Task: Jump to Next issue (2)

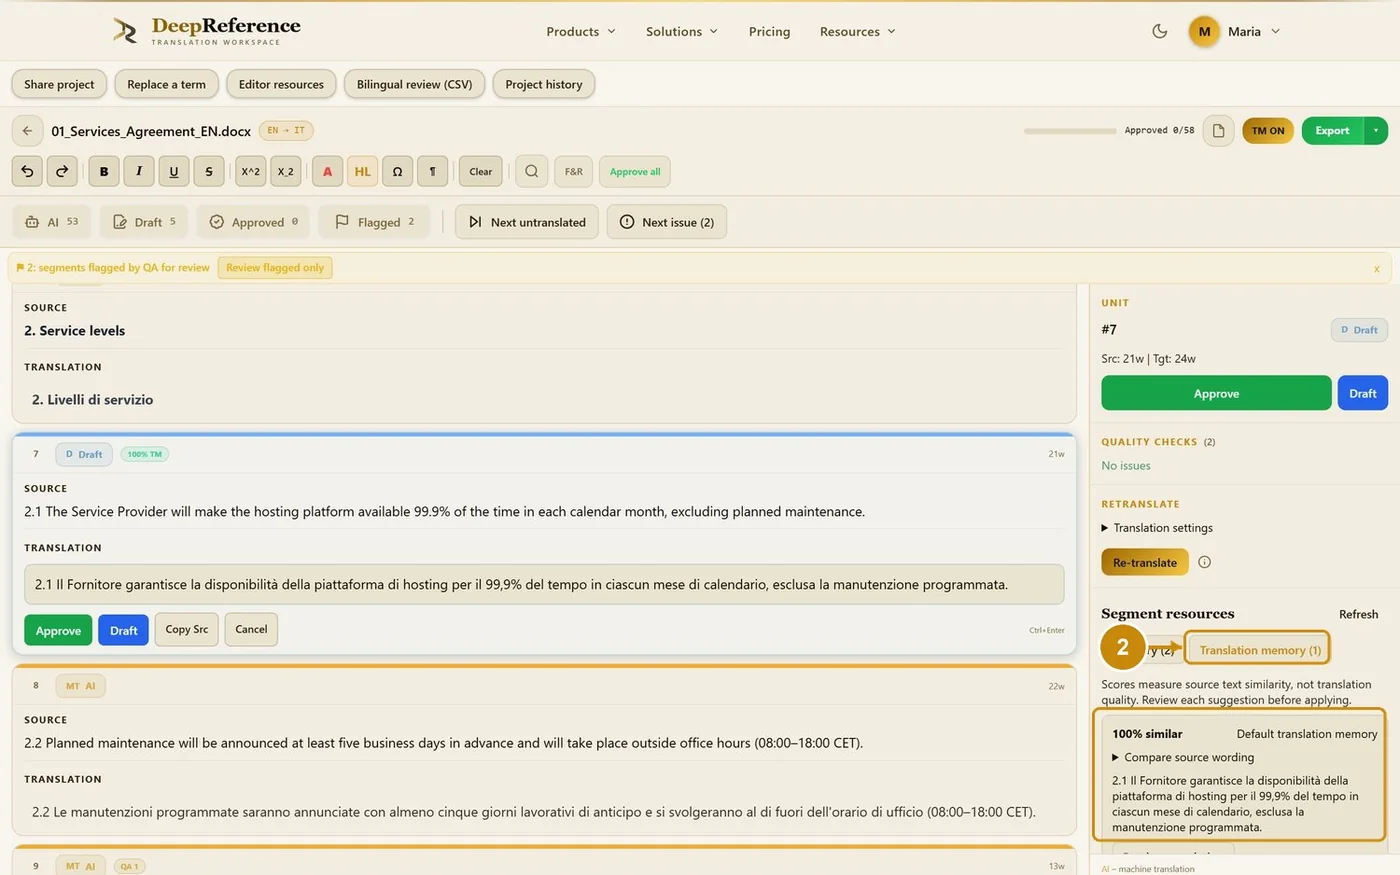Action: (x=667, y=222)
